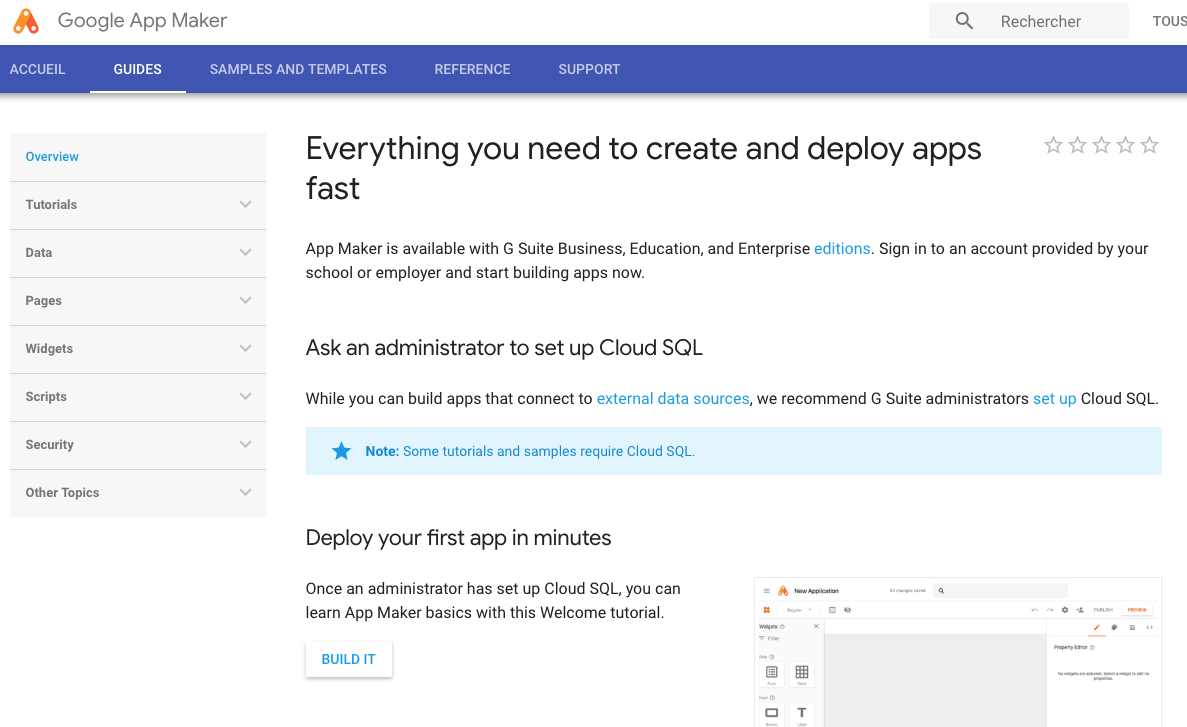Click the Security label in the sidebar

point(49,445)
